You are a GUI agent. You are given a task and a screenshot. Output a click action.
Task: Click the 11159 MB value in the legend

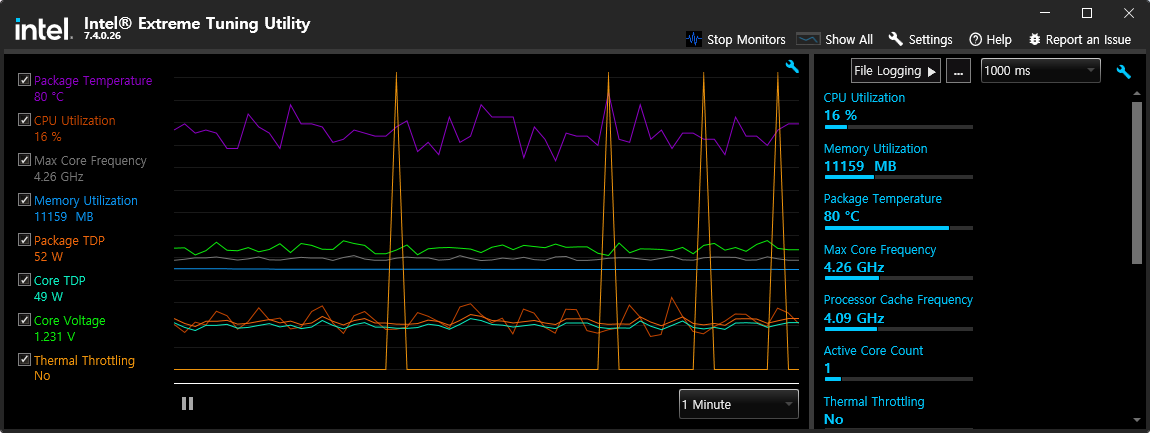pos(64,216)
